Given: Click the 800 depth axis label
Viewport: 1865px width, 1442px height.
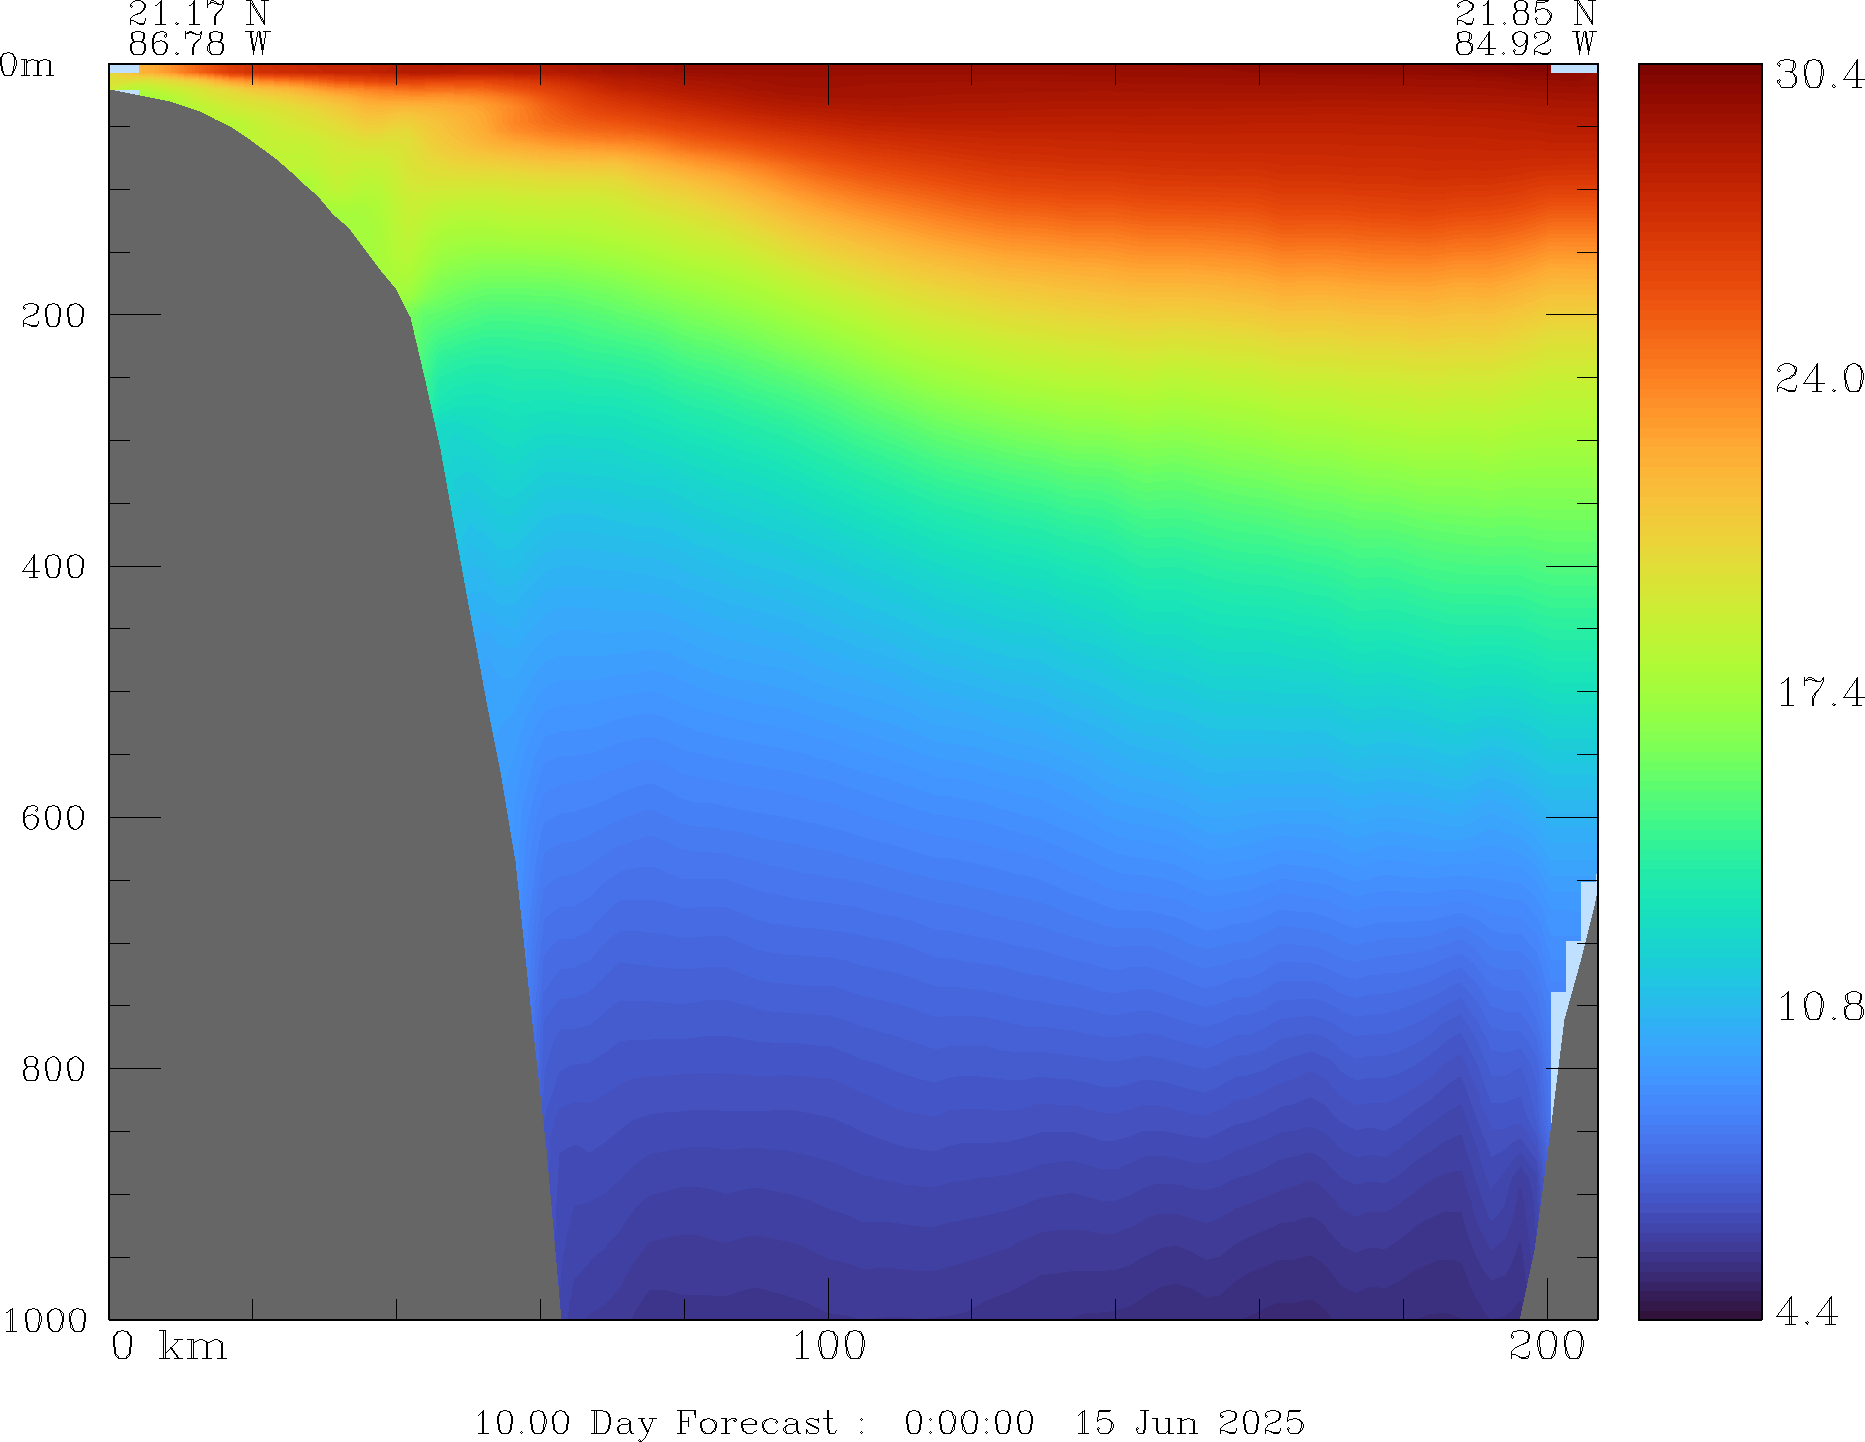Looking at the screenshot, I should [53, 1069].
